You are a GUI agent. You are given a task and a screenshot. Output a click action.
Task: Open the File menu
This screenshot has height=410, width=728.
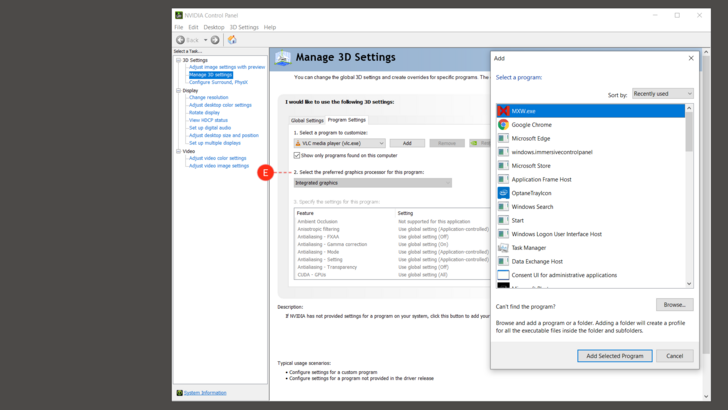179,27
